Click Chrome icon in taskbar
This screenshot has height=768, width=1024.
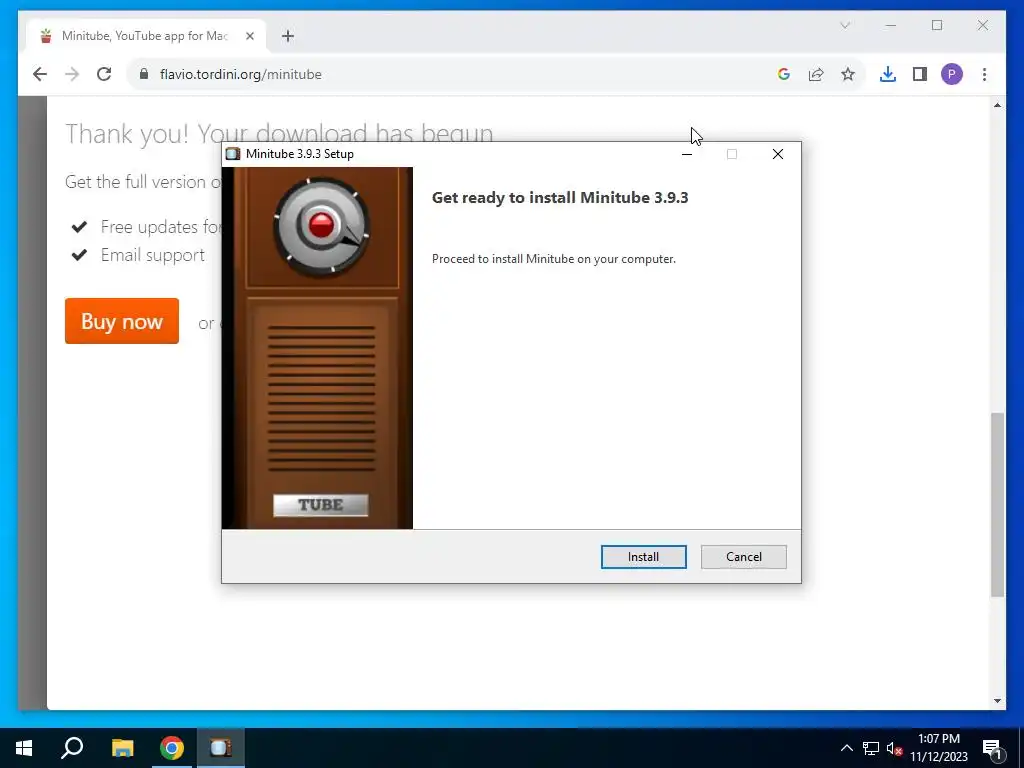click(x=172, y=748)
